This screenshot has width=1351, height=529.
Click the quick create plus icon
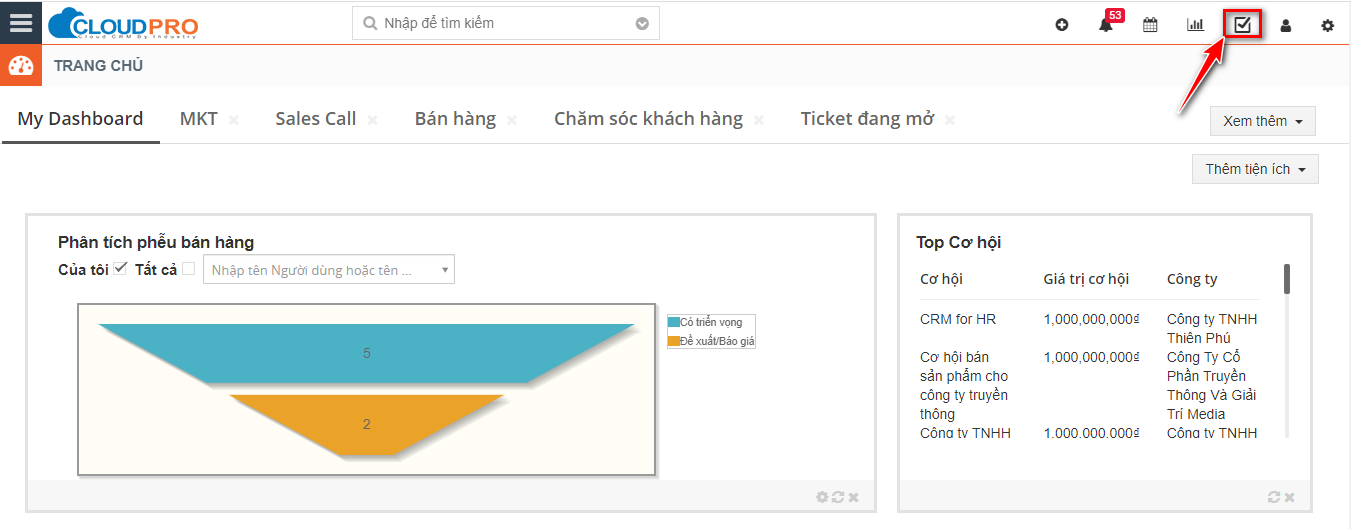point(1062,25)
